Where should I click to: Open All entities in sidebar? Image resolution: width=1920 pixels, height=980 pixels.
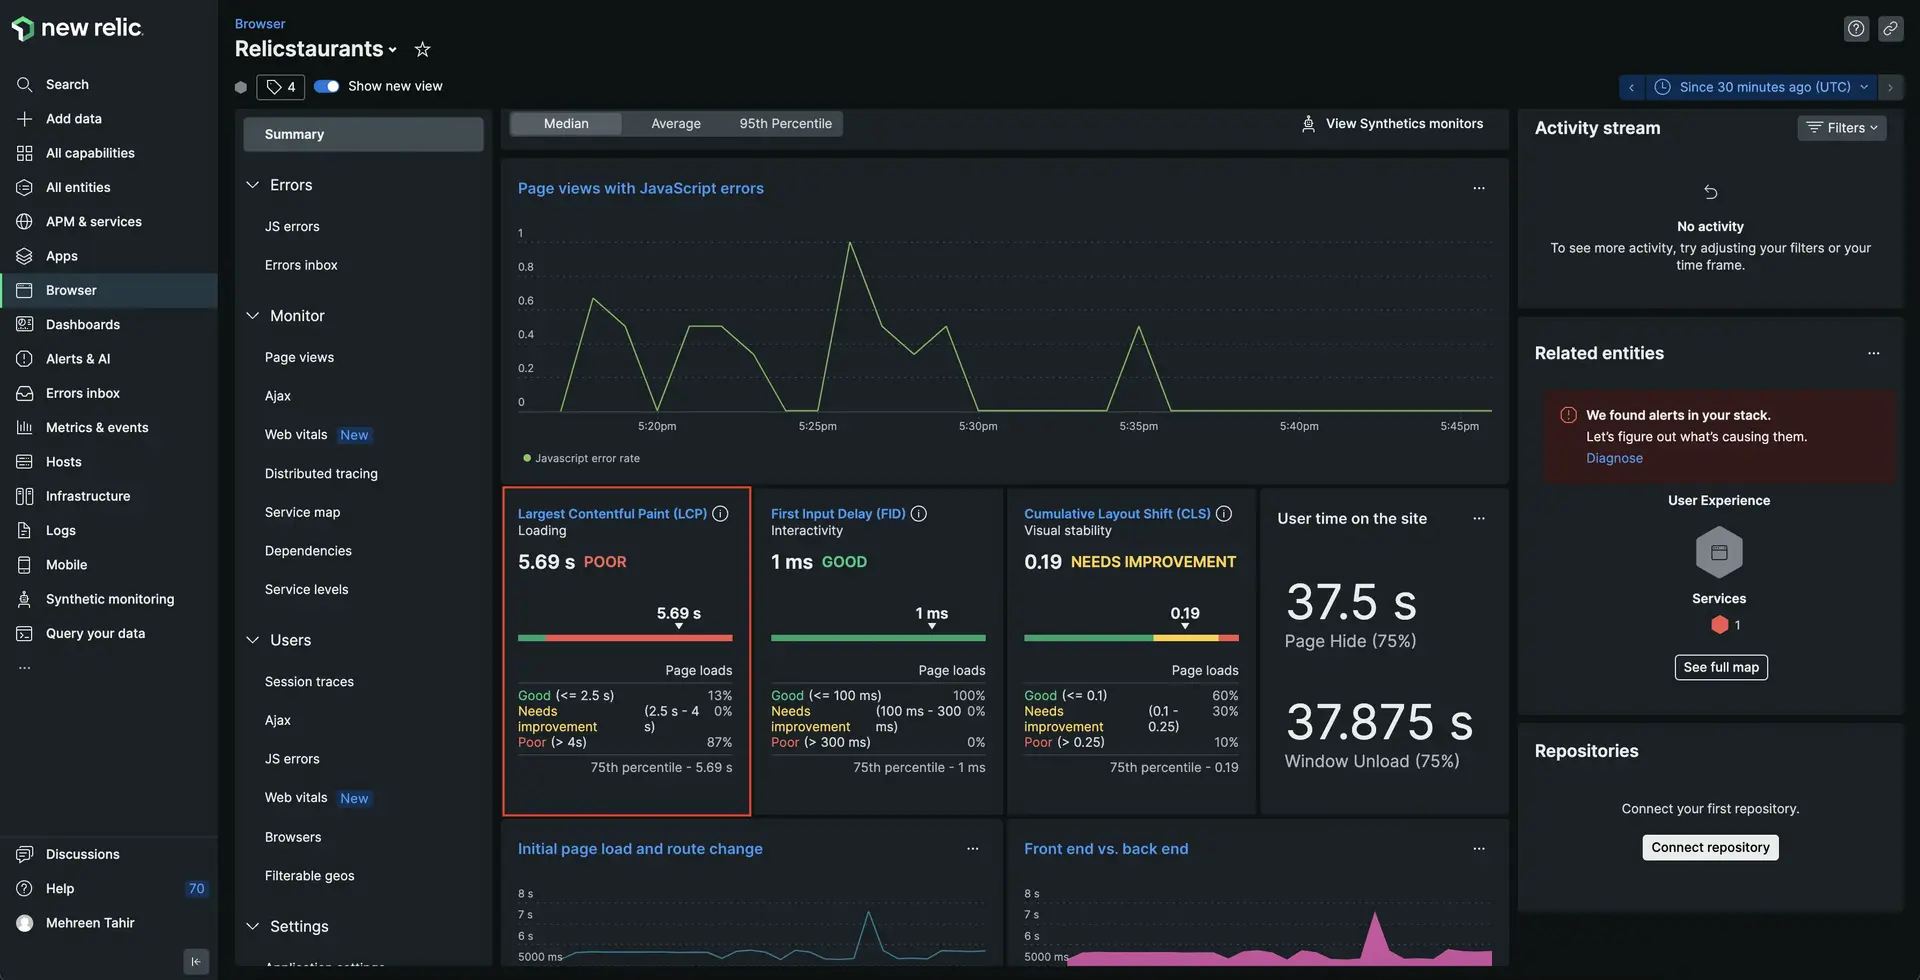click(x=78, y=187)
